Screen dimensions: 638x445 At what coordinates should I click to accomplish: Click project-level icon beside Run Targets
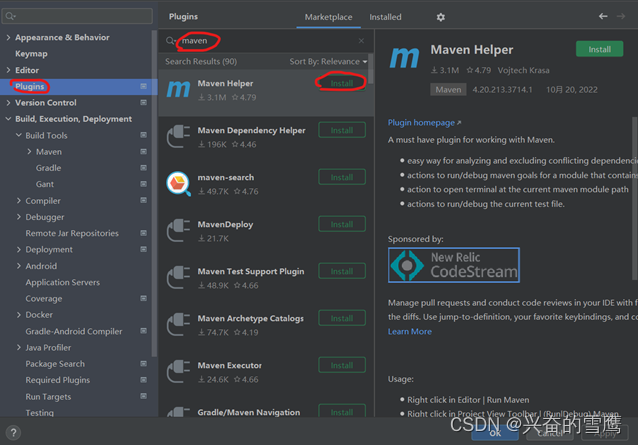tap(144, 396)
